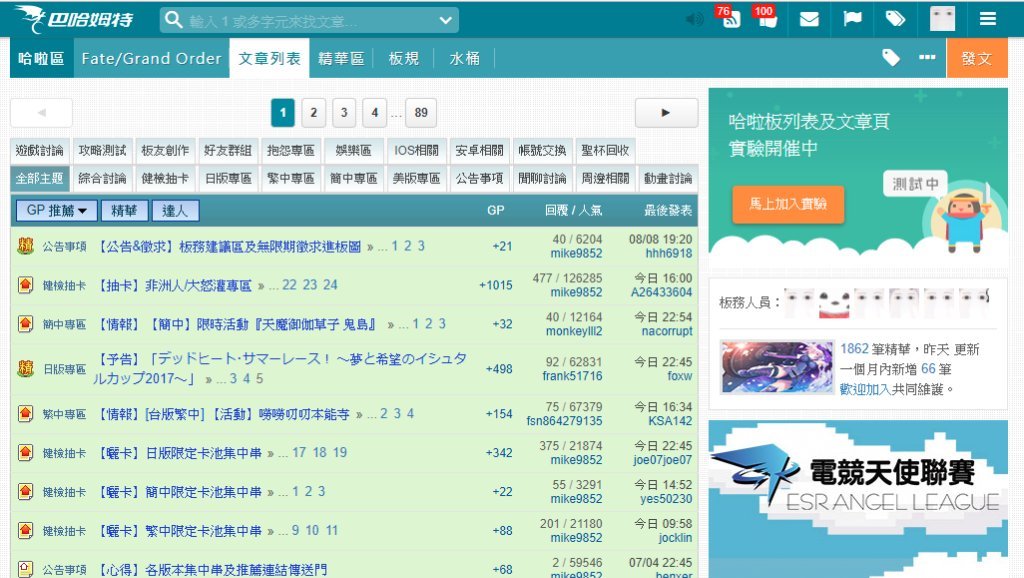Viewport: 1024px width, 578px height.
Task: Click pinned icon of 非洲人 thread row
Action: coord(25,285)
